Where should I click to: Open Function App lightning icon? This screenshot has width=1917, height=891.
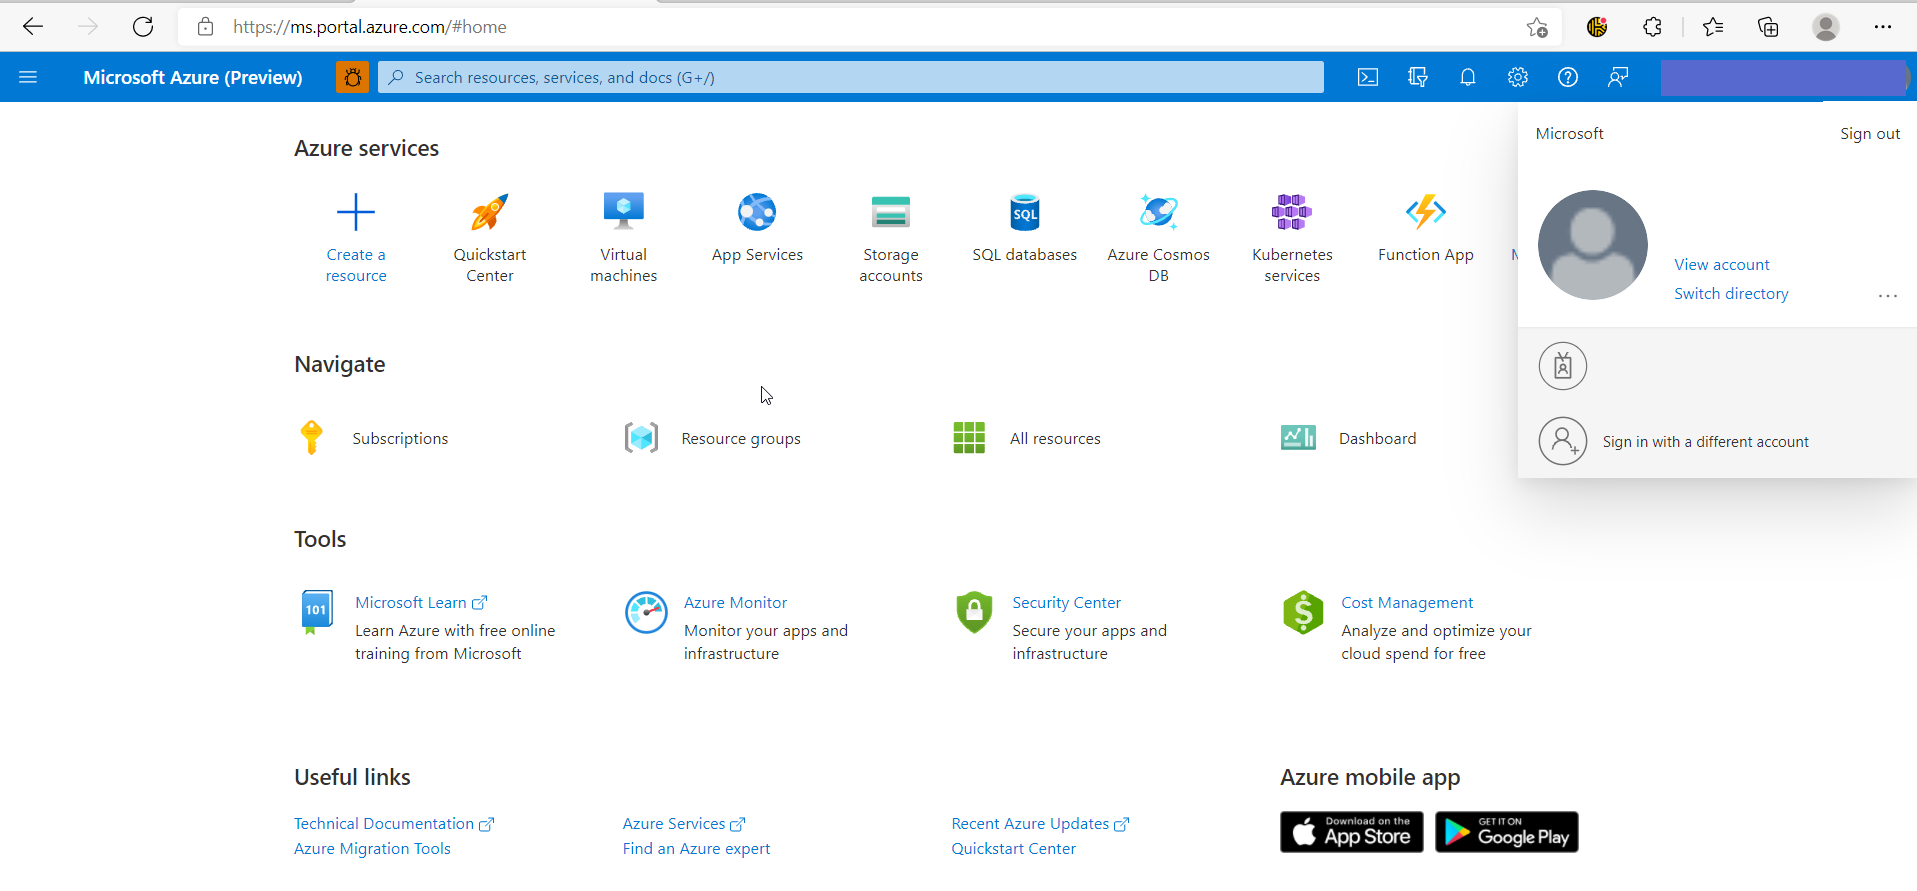click(1426, 212)
